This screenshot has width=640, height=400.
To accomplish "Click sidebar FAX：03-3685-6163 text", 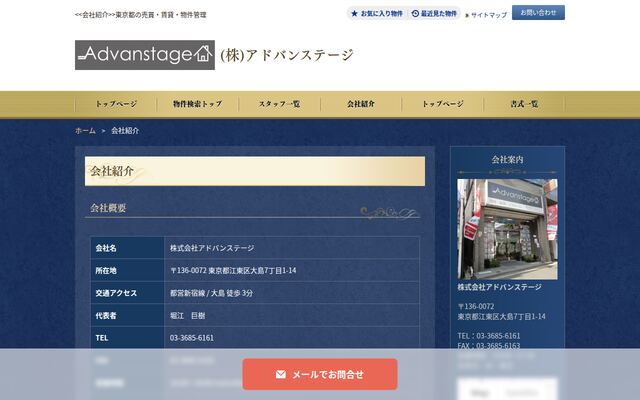I will [489, 346].
